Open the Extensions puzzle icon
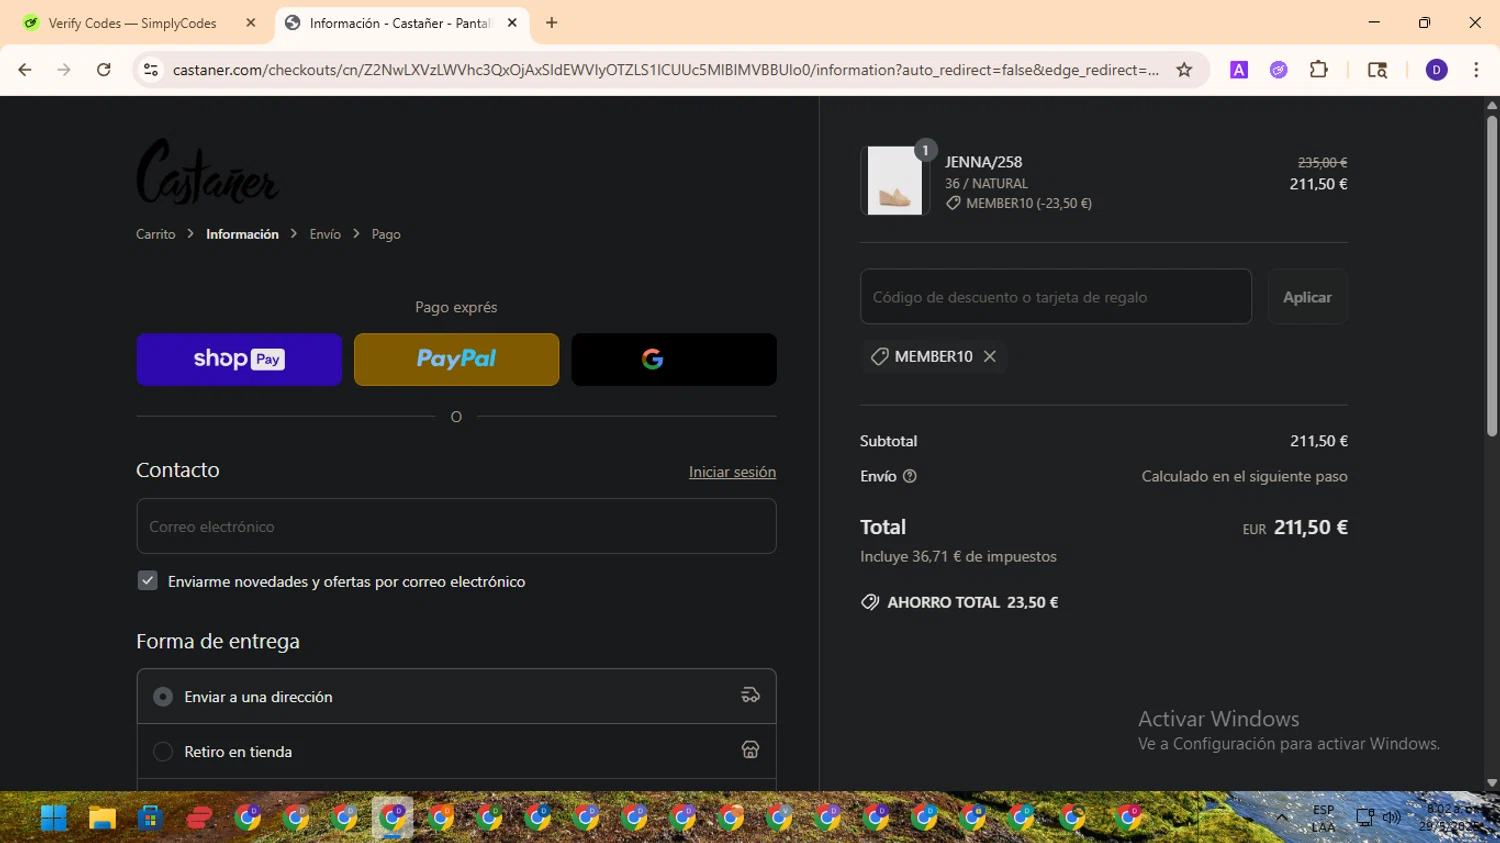The image size is (1500, 843). tap(1319, 70)
